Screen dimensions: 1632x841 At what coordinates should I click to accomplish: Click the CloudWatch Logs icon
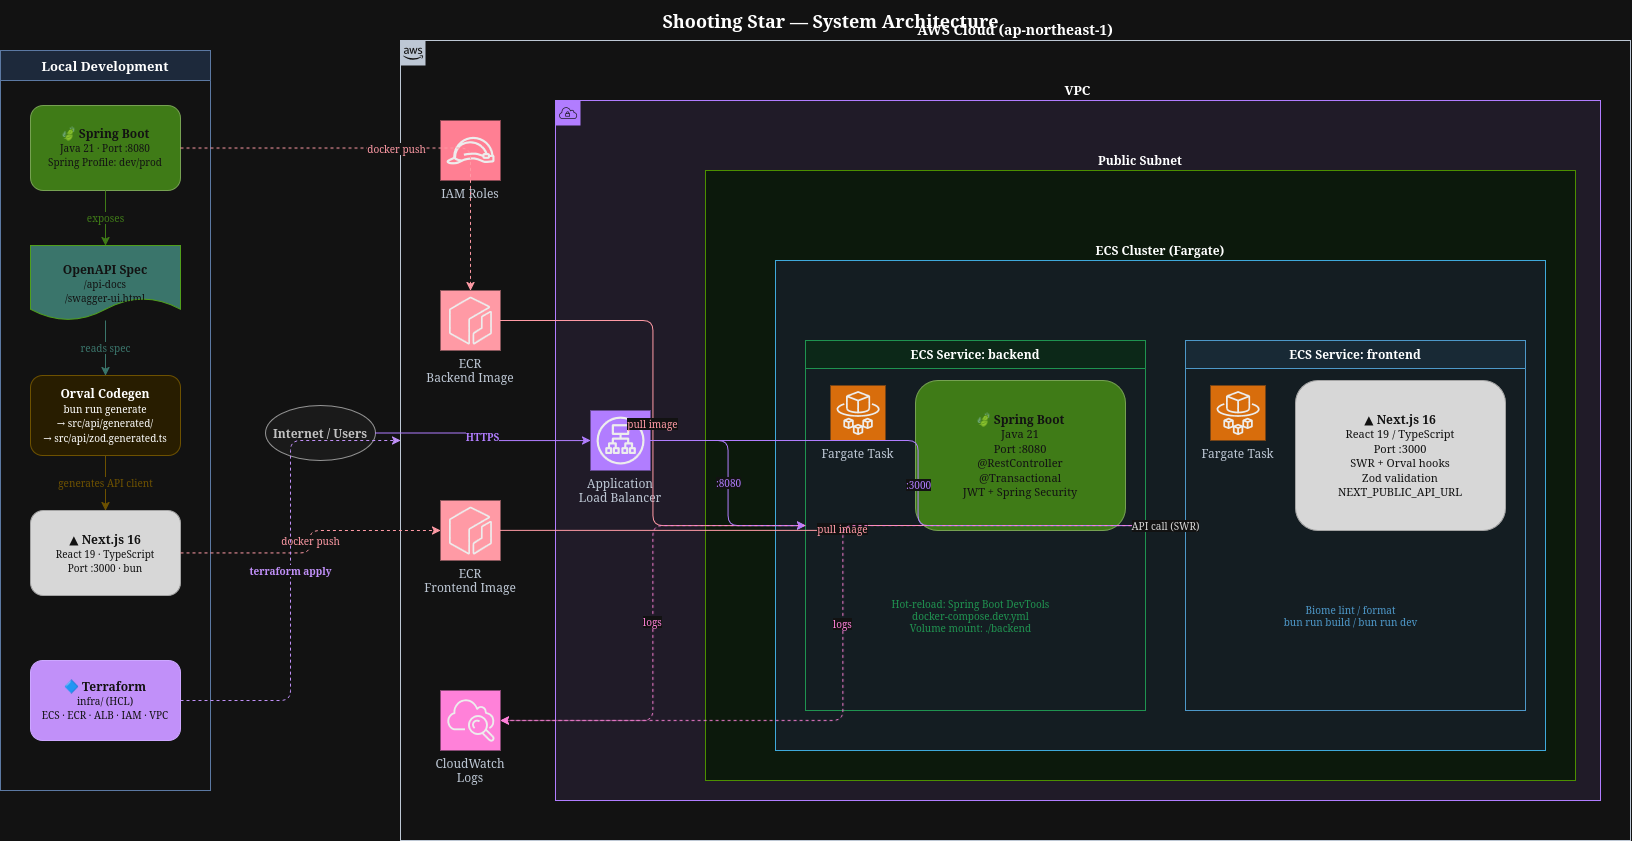click(470, 721)
